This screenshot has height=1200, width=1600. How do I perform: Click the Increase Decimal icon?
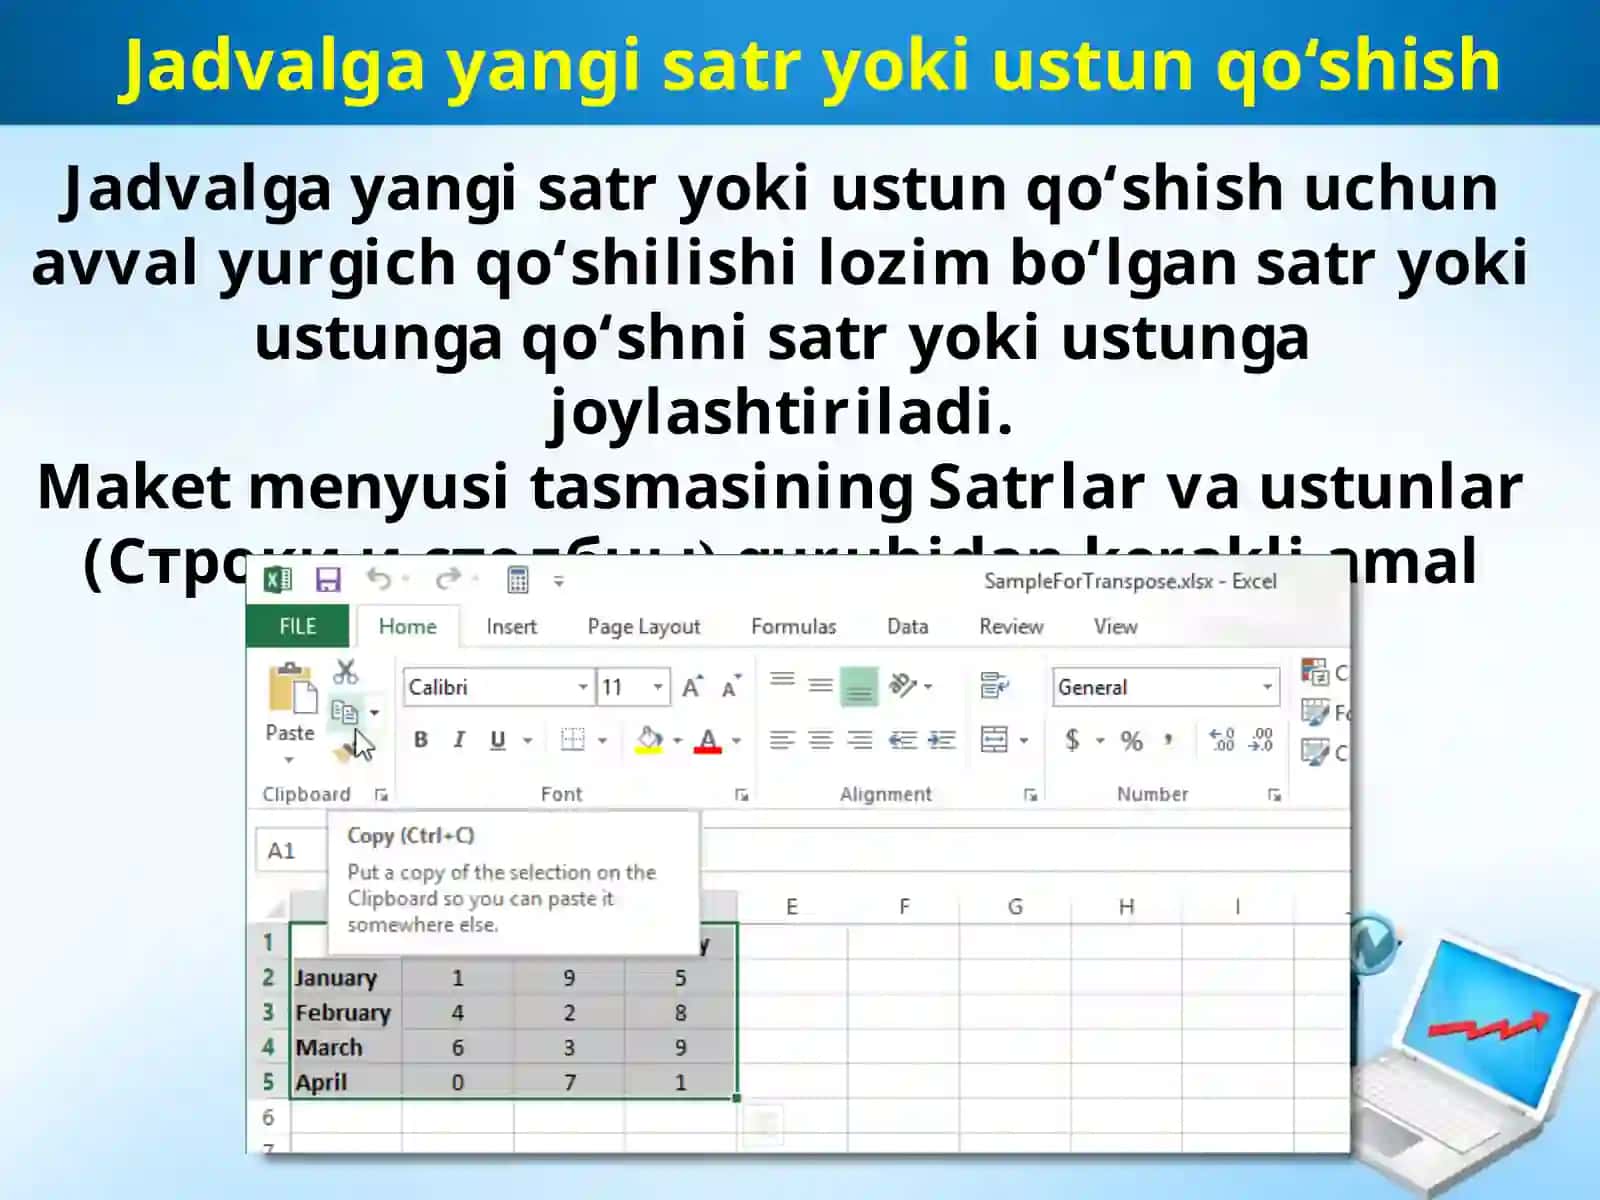click(1222, 740)
